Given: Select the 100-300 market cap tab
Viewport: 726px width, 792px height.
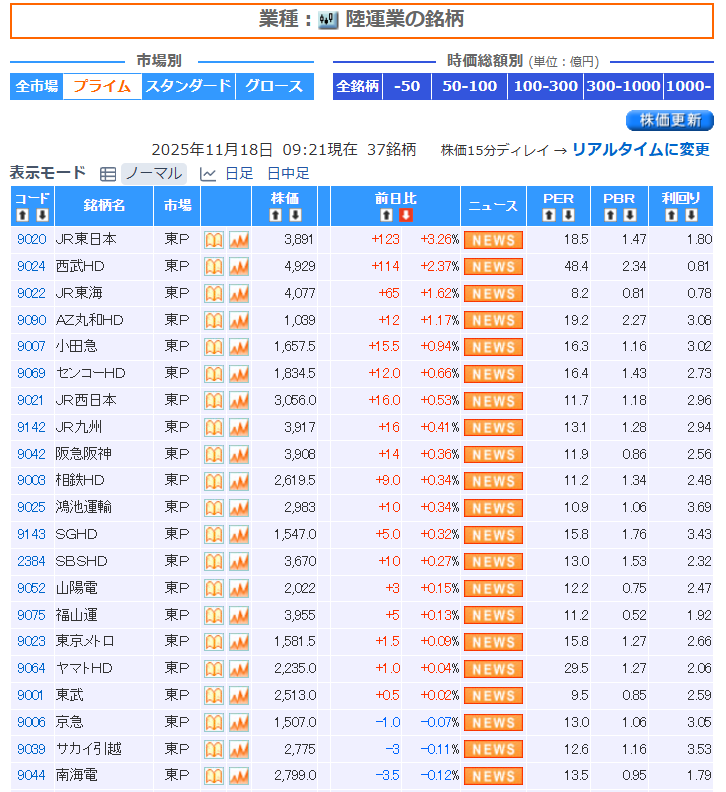Looking at the screenshot, I should [x=545, y=87].
